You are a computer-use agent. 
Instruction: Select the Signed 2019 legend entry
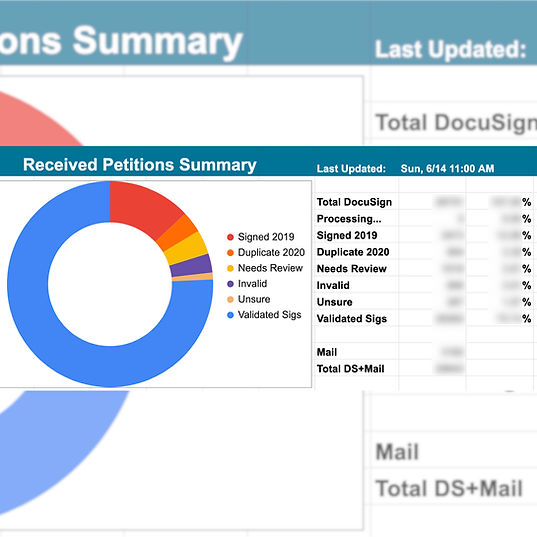261,237
